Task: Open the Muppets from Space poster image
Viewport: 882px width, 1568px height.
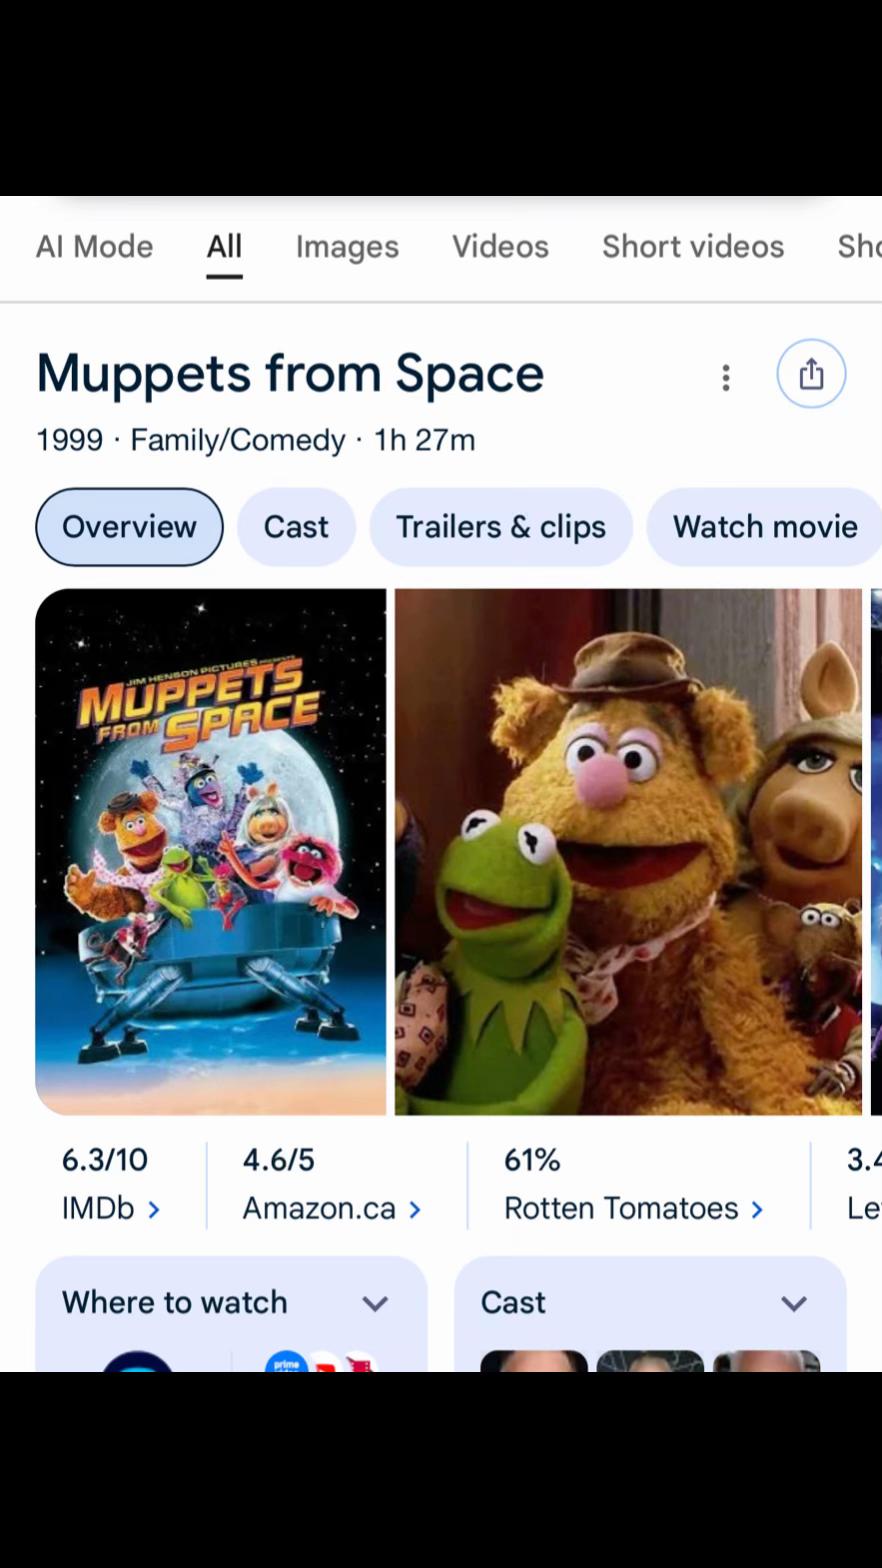Action: 210,852
